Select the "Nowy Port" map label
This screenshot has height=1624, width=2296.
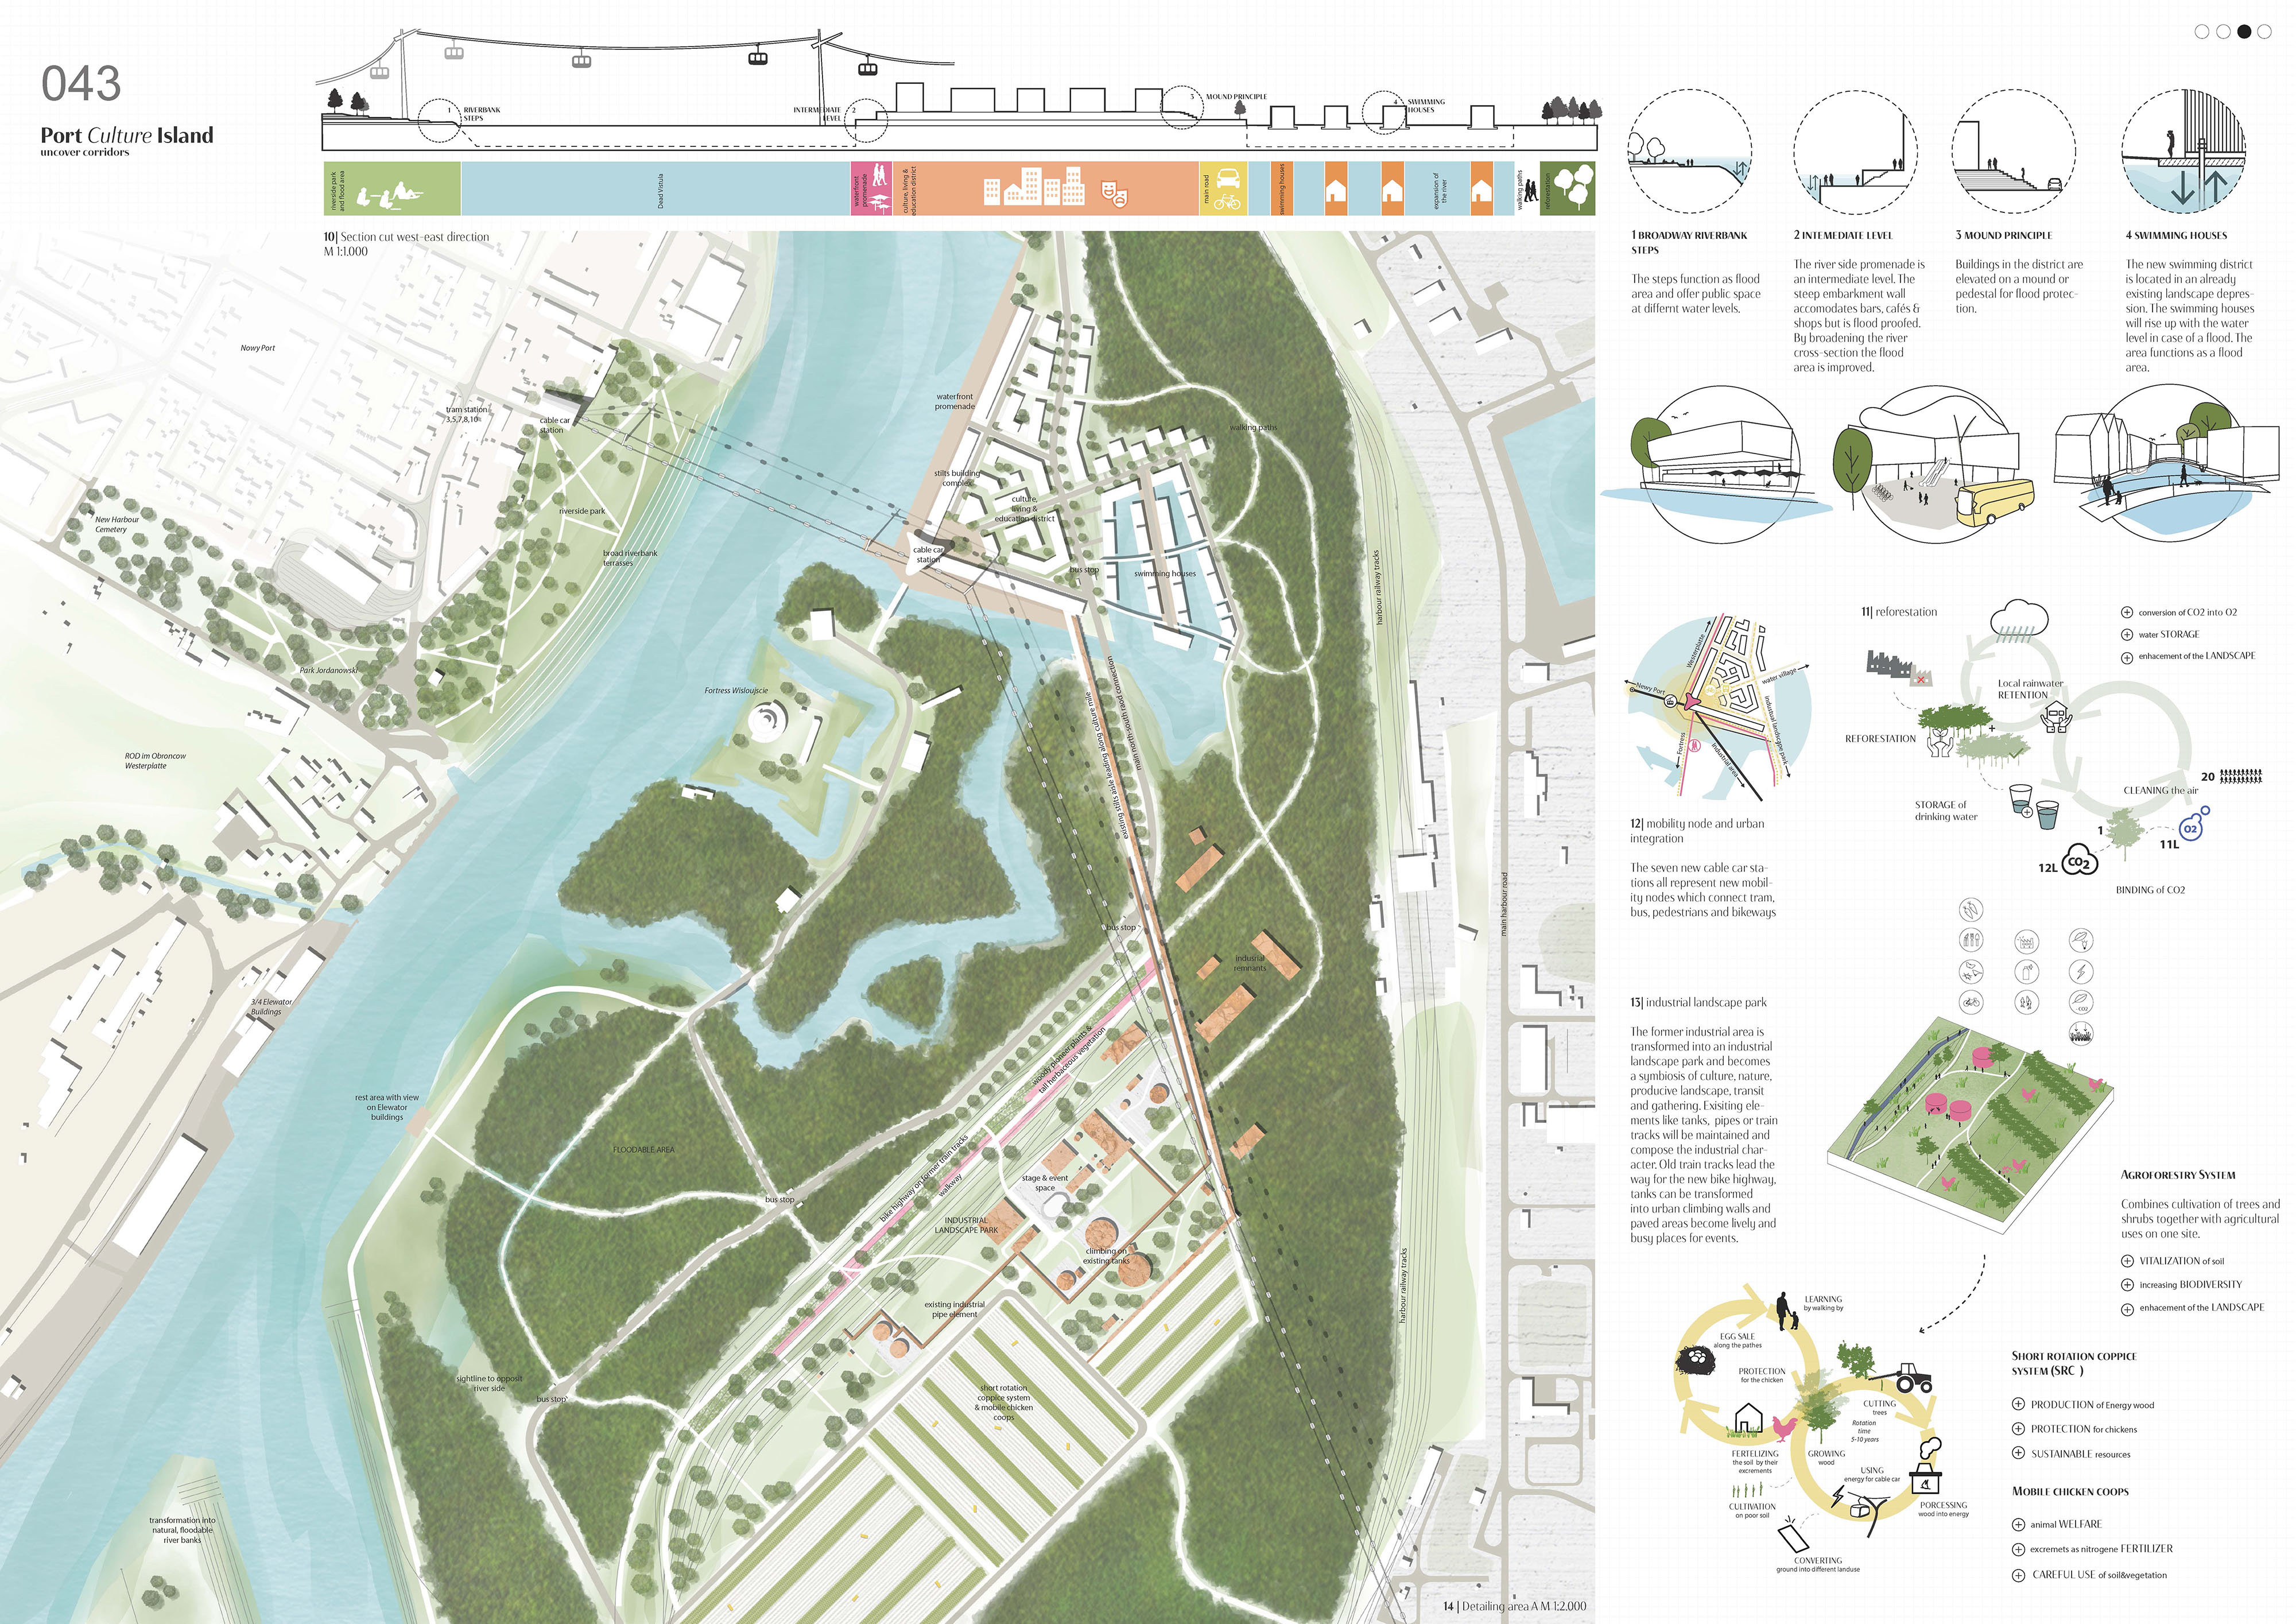pos(257,348)
